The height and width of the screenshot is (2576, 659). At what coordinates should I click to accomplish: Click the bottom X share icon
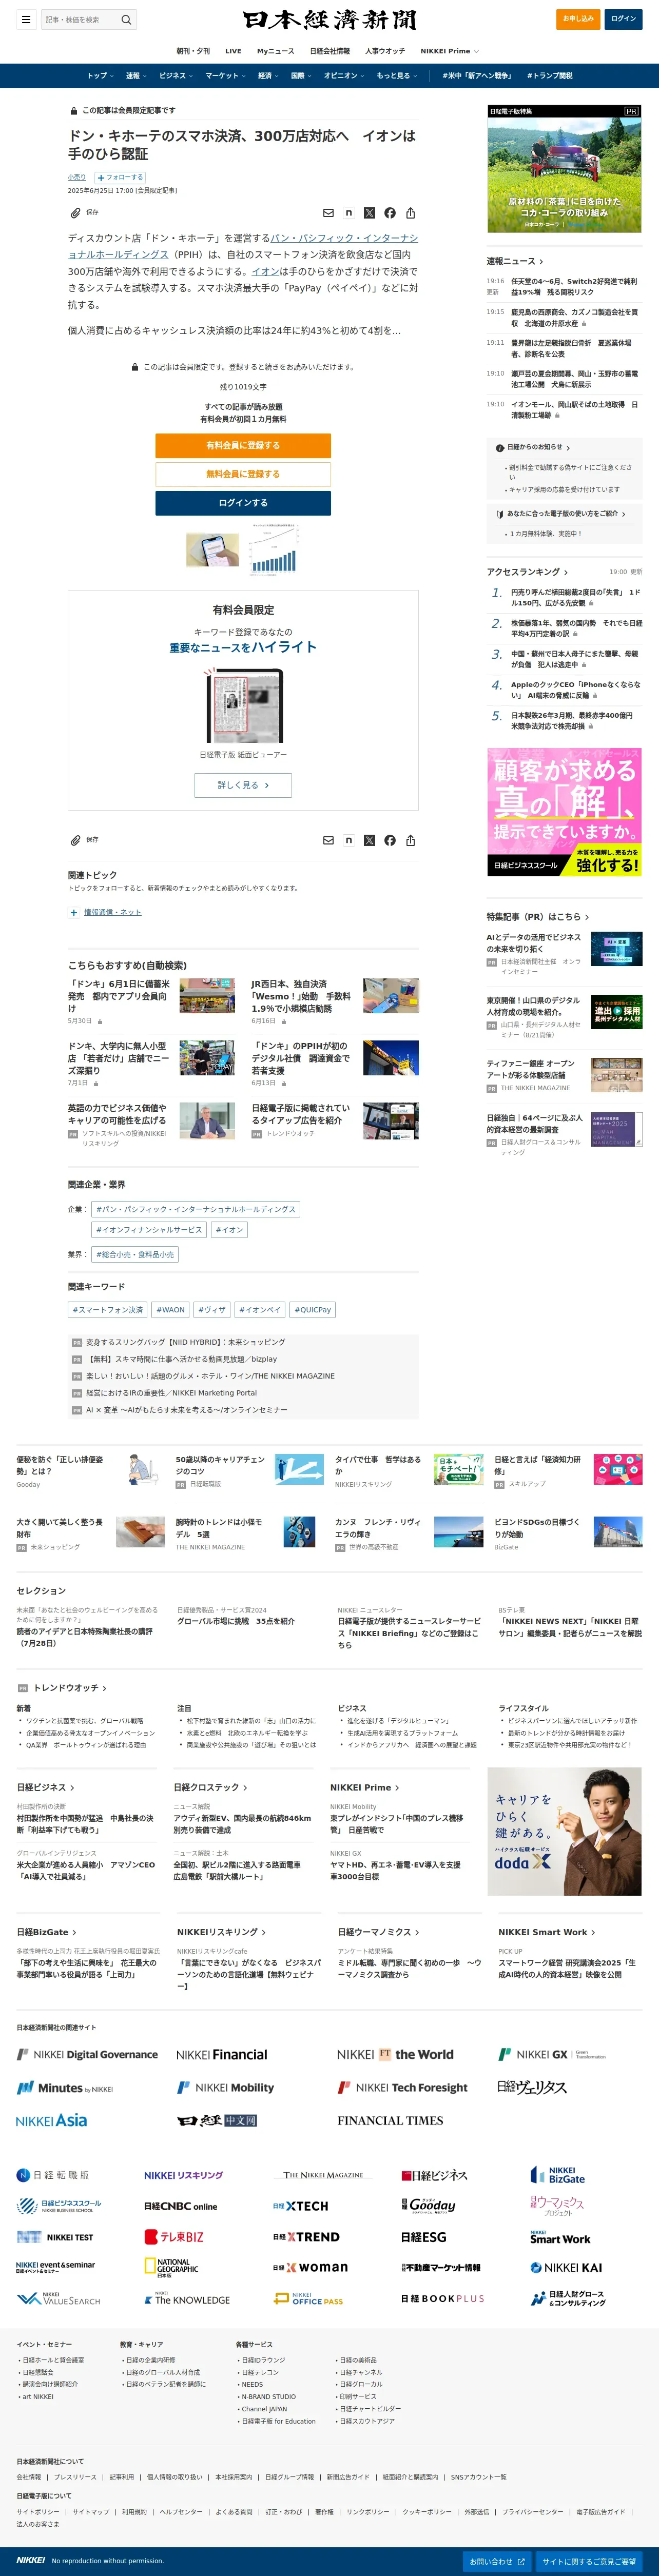click(x=369, y=840)
